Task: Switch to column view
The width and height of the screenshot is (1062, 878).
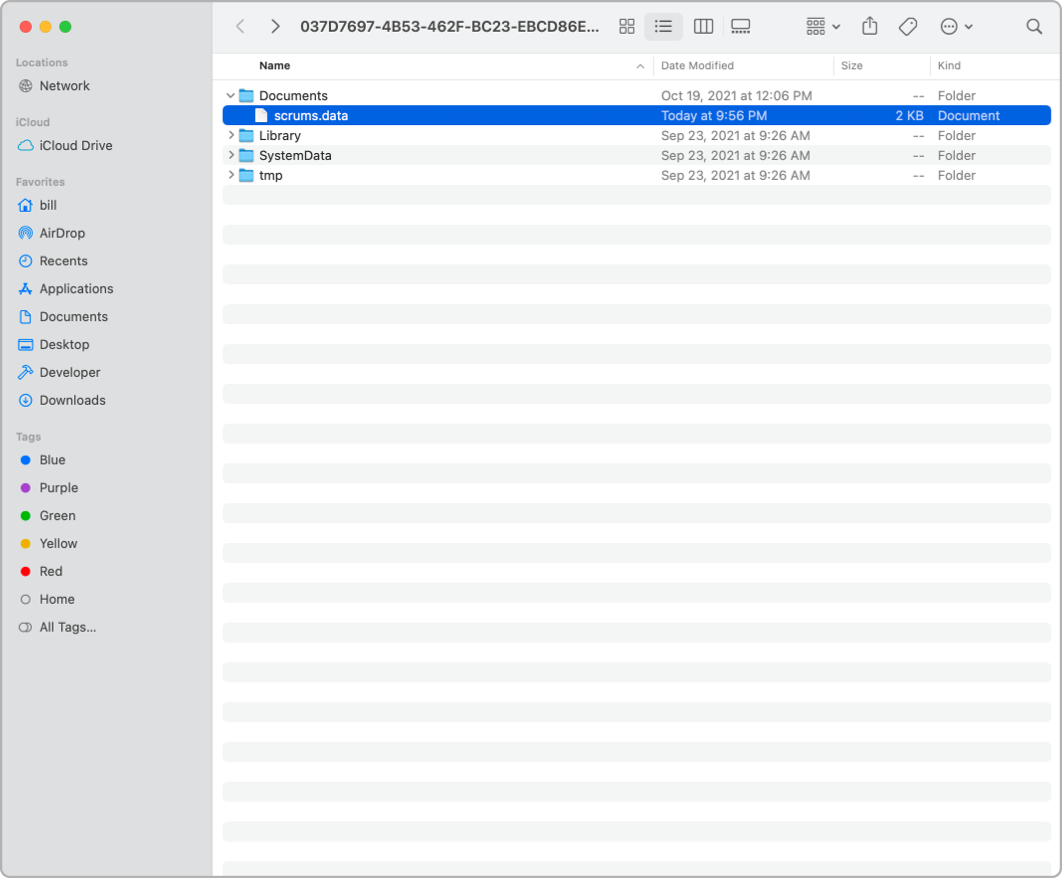Action: pos(703,27)
